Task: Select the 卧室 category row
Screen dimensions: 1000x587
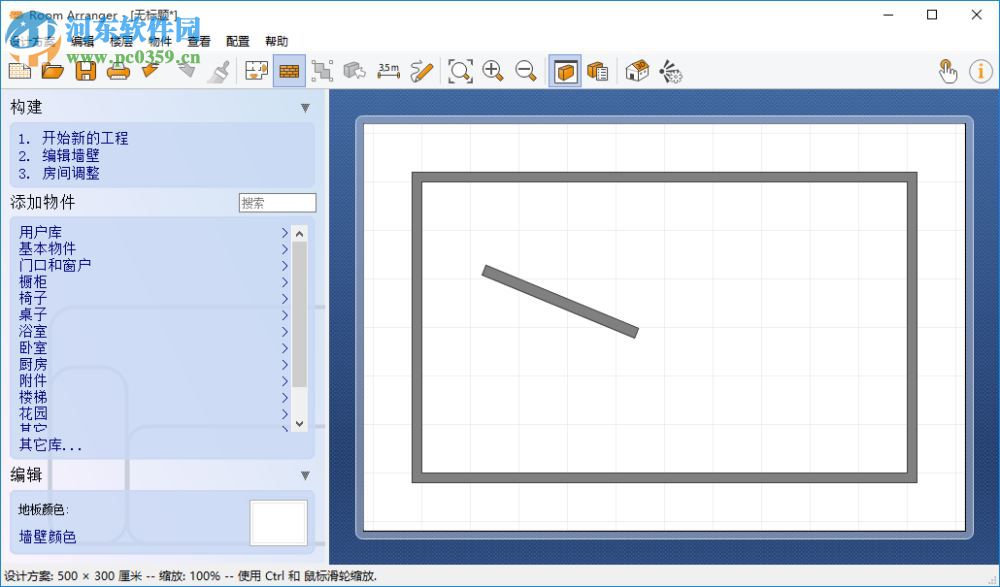Action: pyautogui.click(x=153, y=348)
